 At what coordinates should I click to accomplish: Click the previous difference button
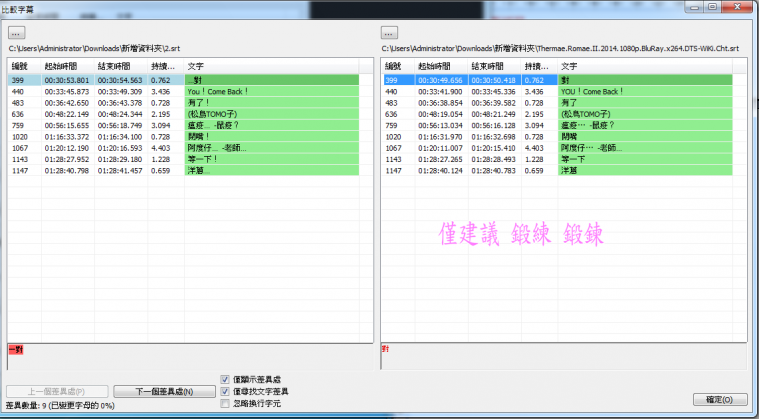point(57,391)
